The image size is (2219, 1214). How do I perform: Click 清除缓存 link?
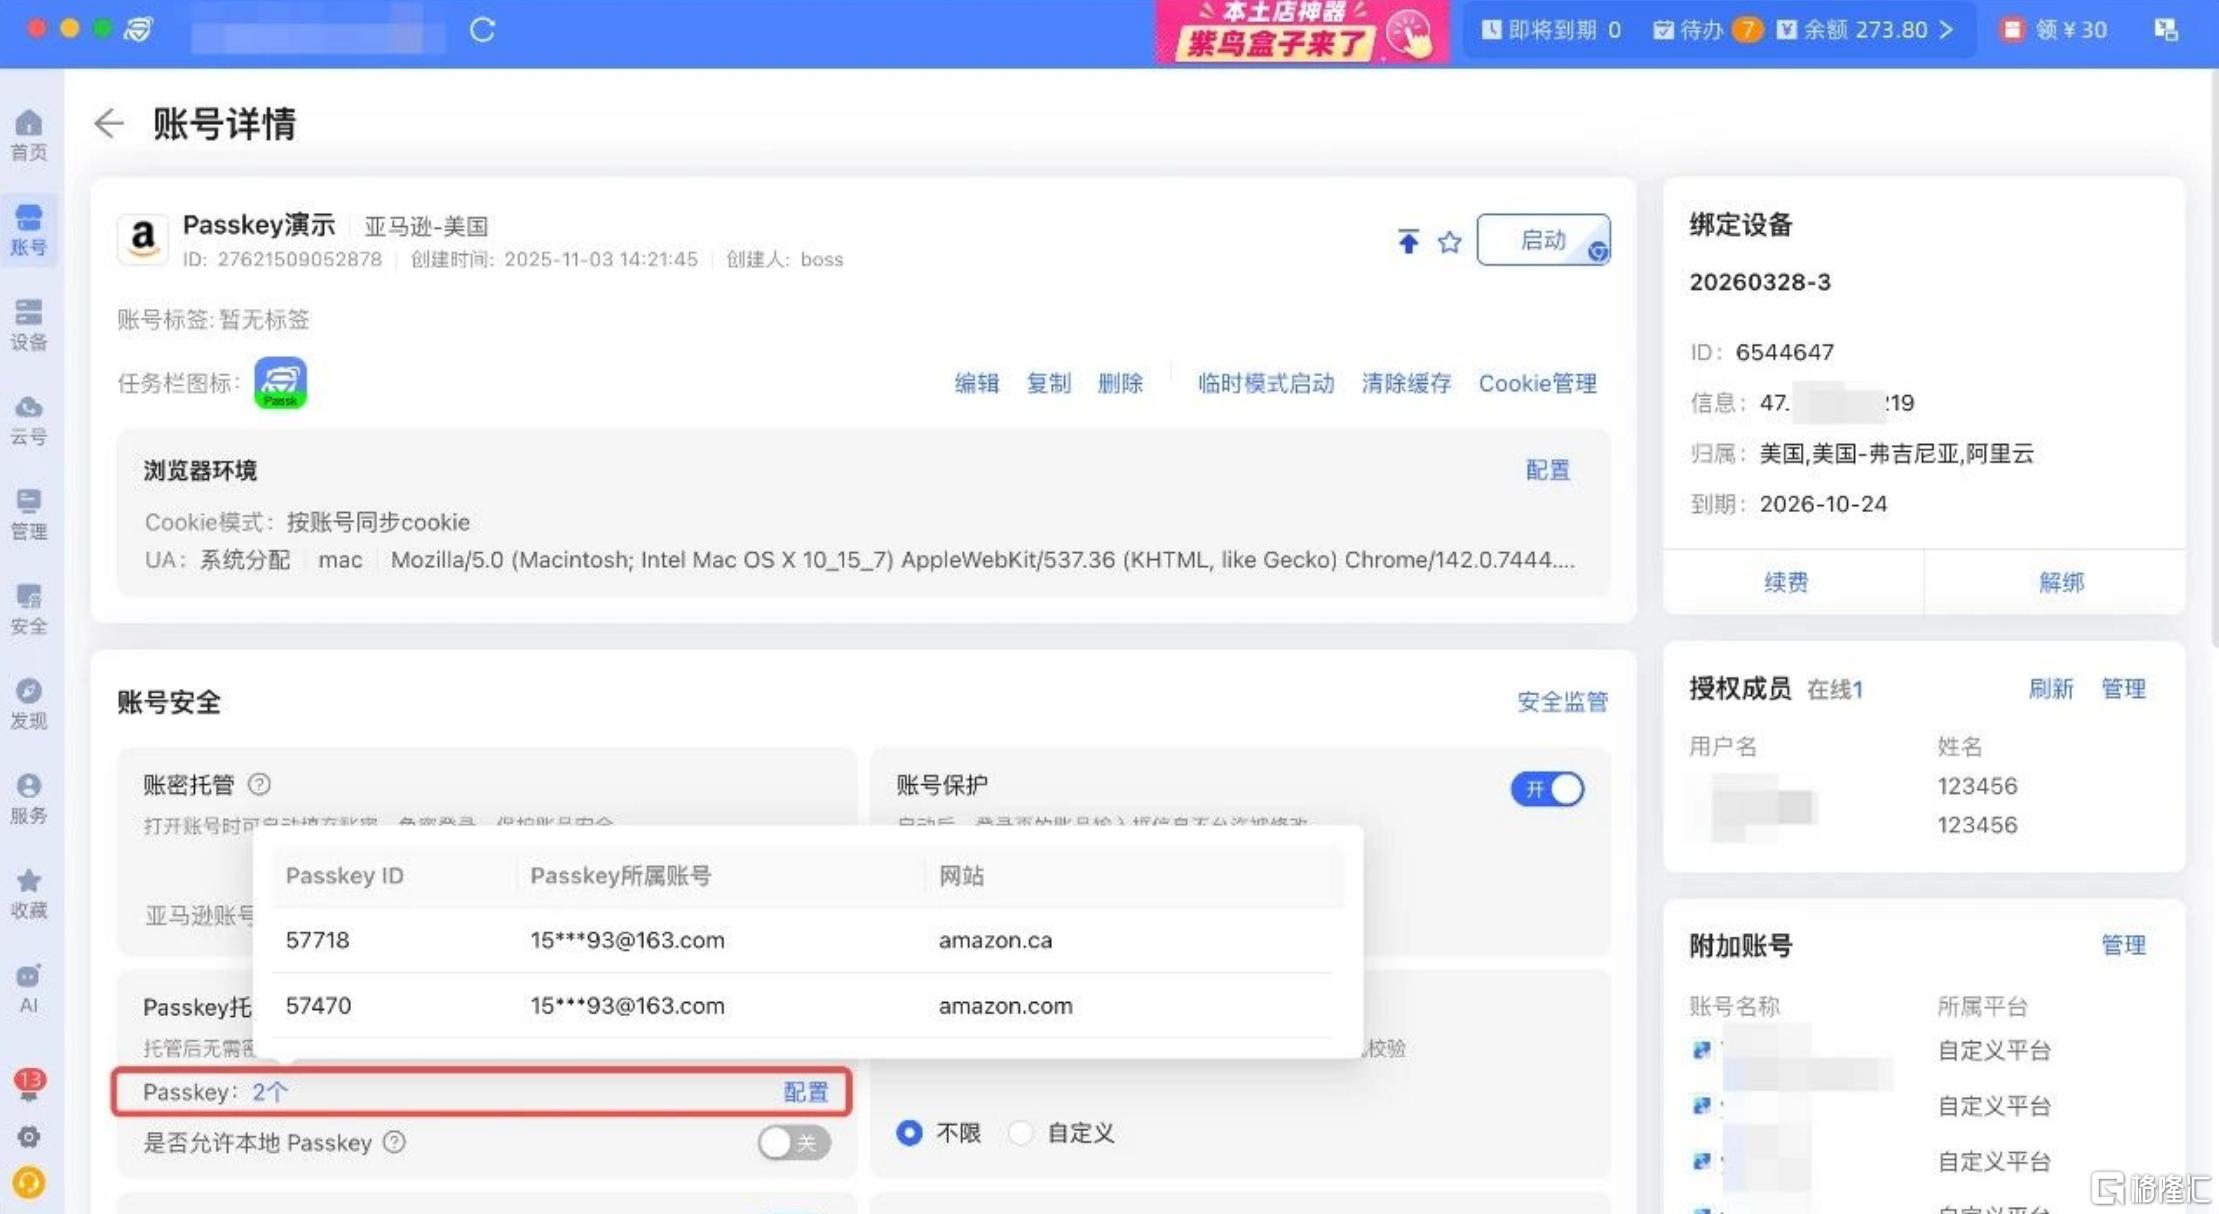tap(1406, 383)
